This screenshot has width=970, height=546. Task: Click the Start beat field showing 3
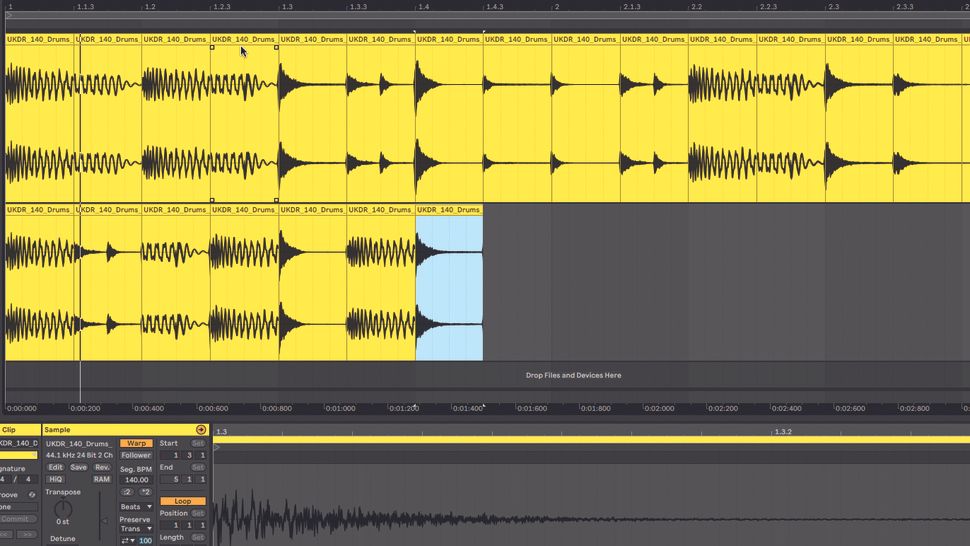[x=189, y=455]
